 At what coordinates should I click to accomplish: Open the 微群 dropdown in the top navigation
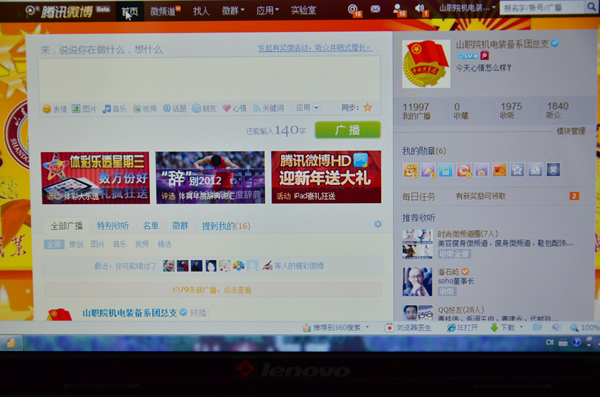click(233, 11)
